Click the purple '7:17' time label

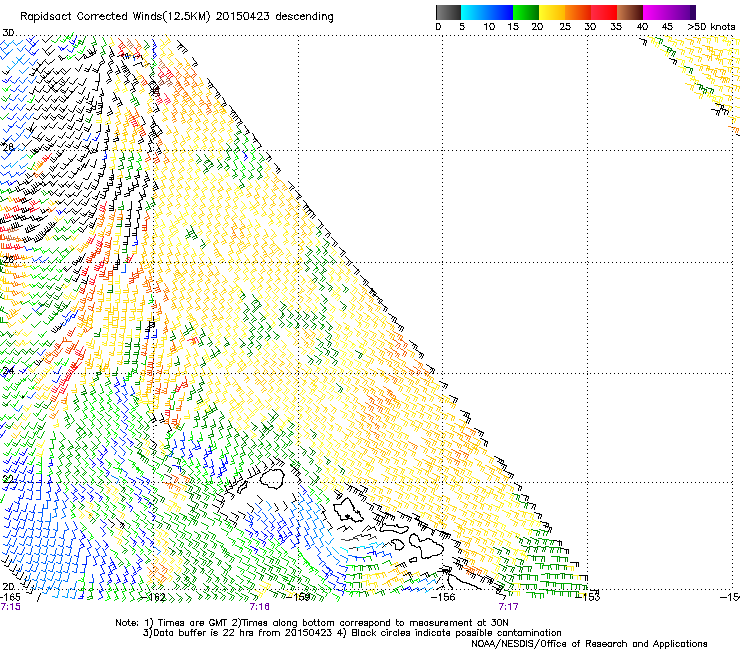(508, 607)
